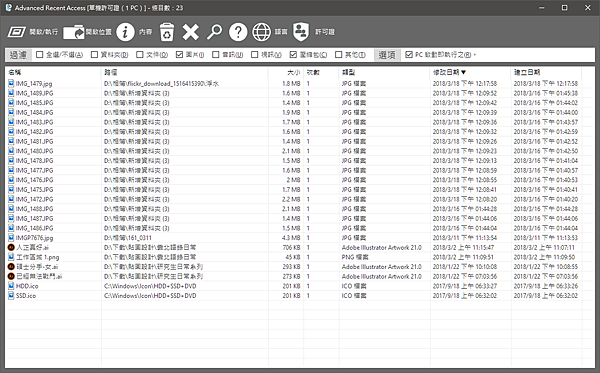Click the Illustrator icon of 人正真好.ai
Viewport: 600px width, 373px height.
coord(11,248)
